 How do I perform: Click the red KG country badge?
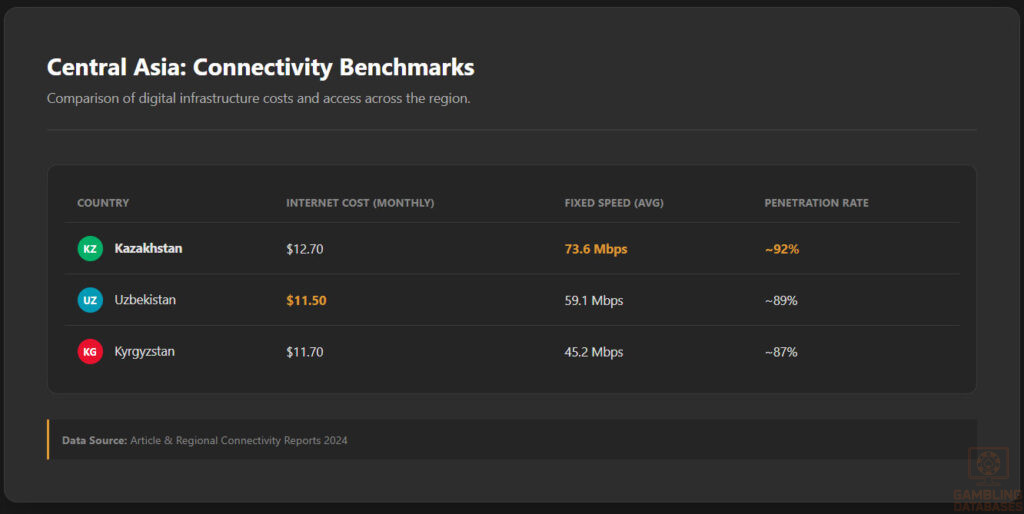pos(90,352)
